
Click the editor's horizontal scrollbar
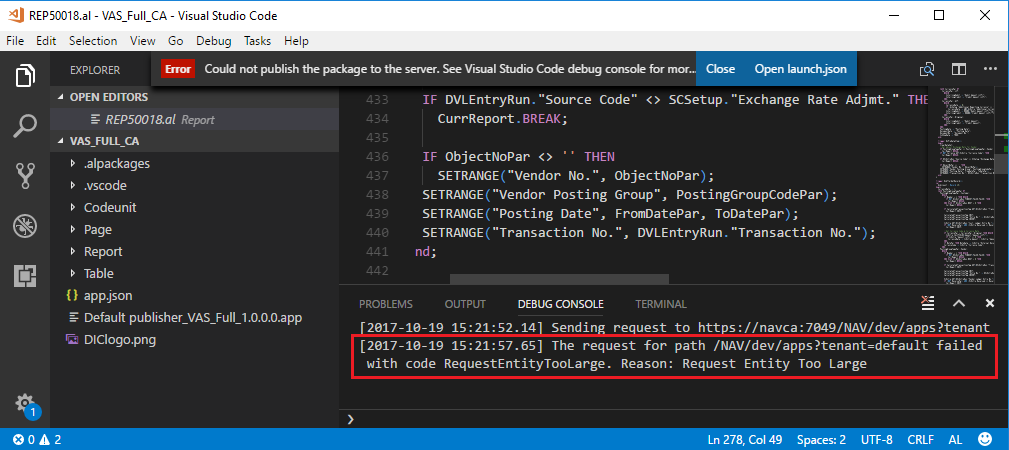(559, 279)
